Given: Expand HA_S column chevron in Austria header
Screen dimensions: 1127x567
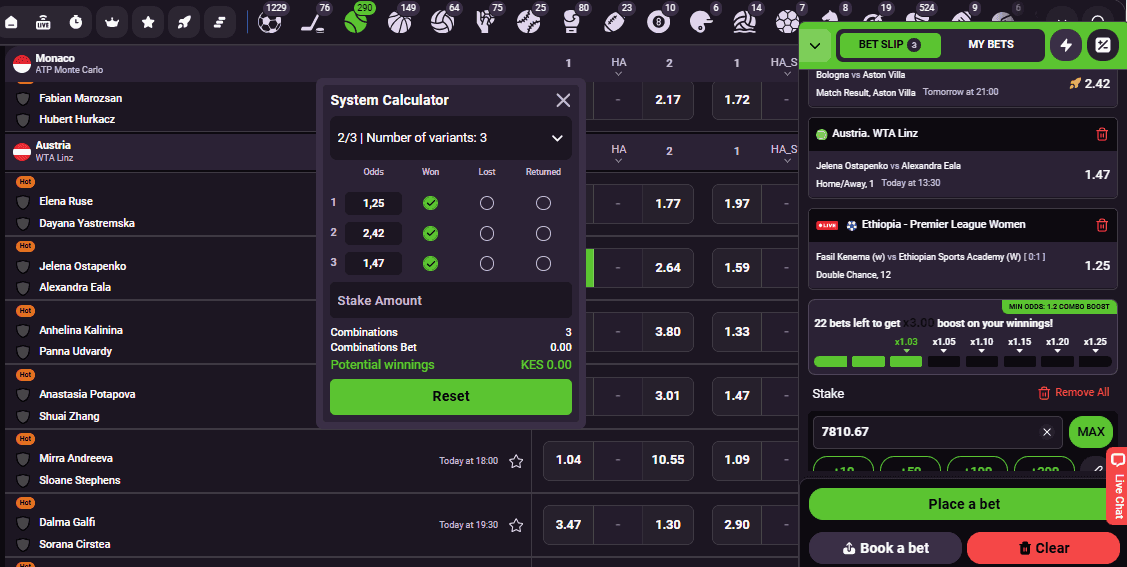Looking at the screenshot, I should tap(787, 161).
